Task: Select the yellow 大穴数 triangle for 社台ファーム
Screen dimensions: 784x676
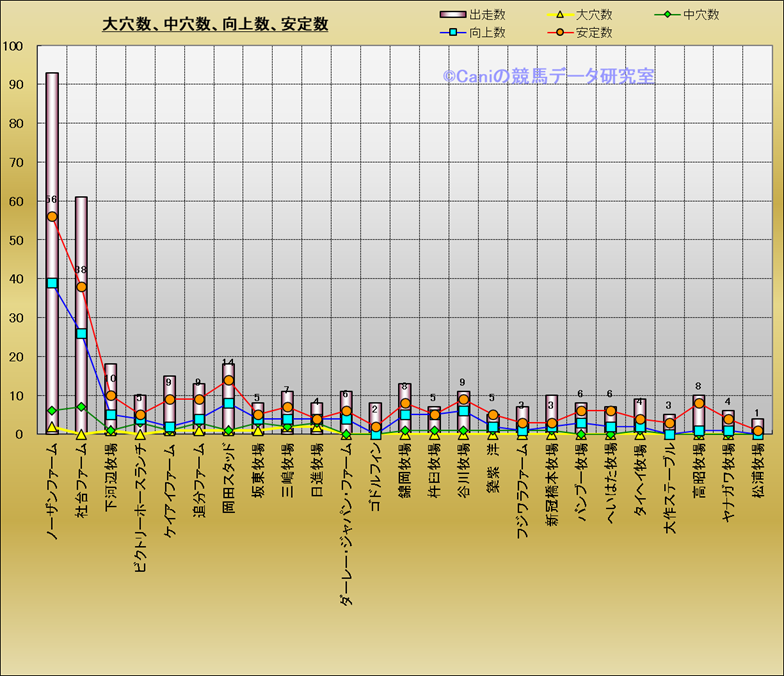Action: coord(81,434)
